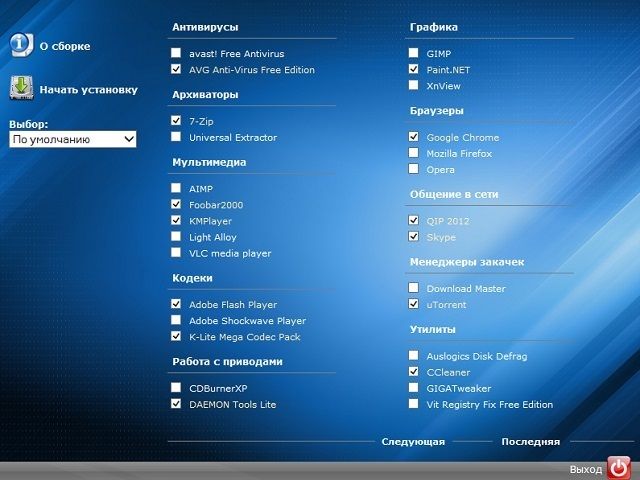Click the Кодеки section heading
Screen dimensions: 640x480
pos(192,278)
